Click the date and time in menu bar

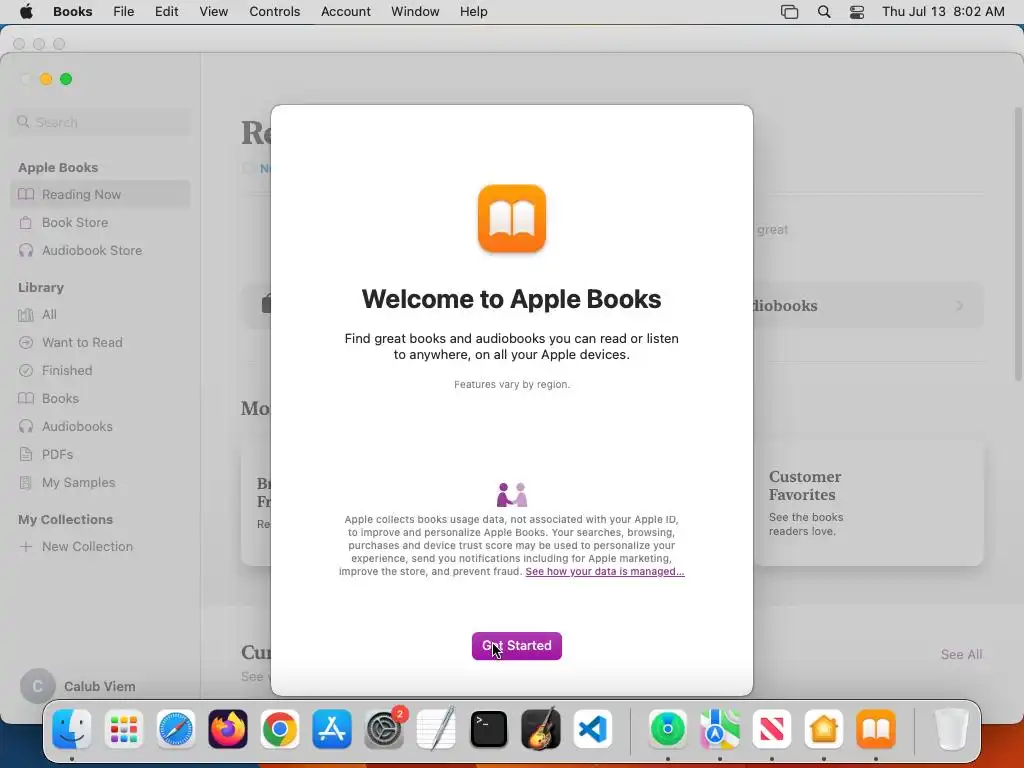click(x=943, y=12)
